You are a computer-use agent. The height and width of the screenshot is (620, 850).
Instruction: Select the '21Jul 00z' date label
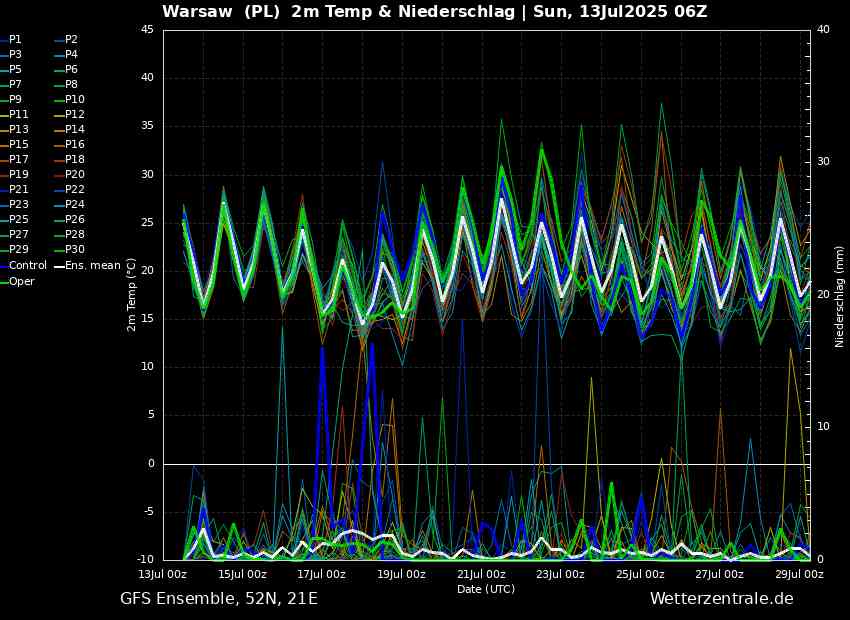482,574
